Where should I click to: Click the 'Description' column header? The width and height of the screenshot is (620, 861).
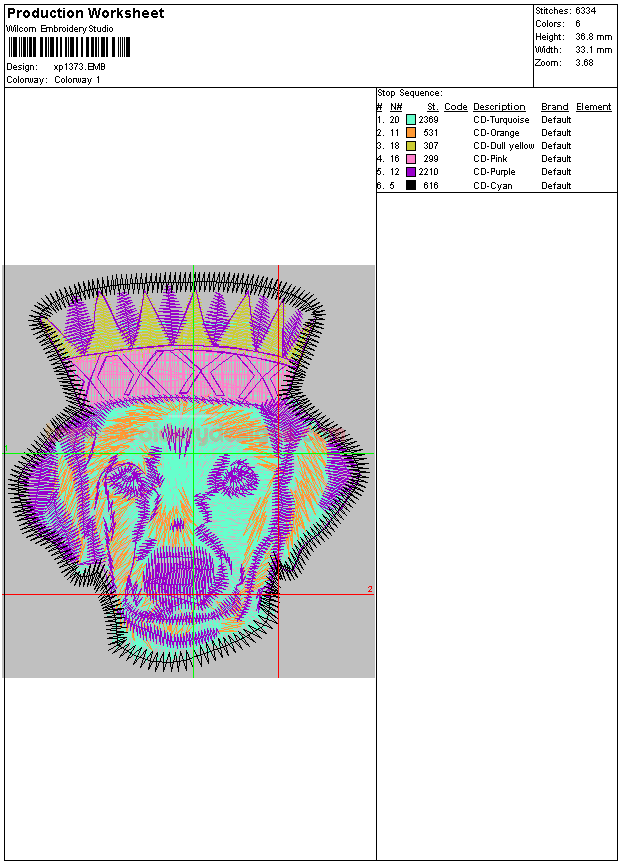tap(499, 107)
